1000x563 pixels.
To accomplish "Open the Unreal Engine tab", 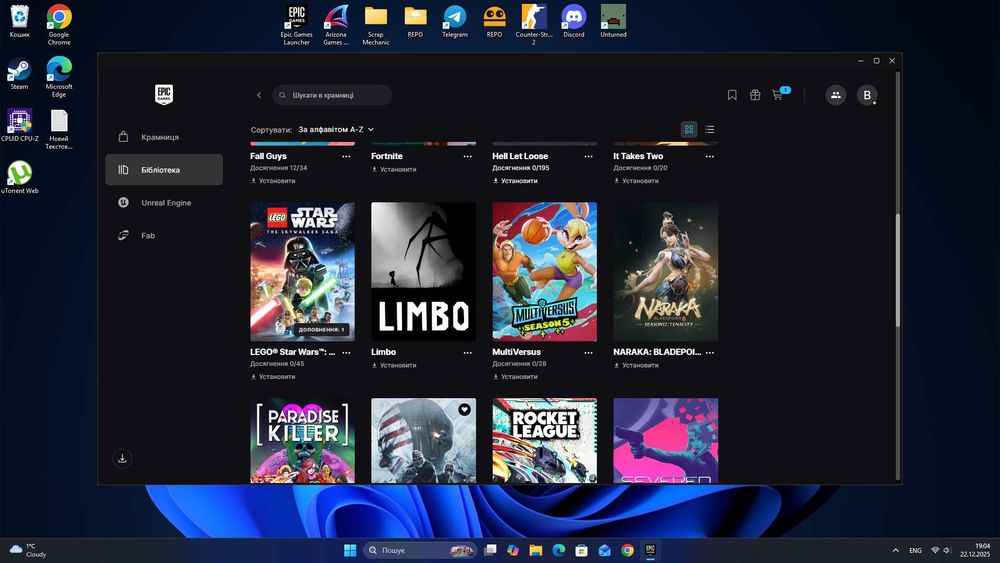I will 164,203.
